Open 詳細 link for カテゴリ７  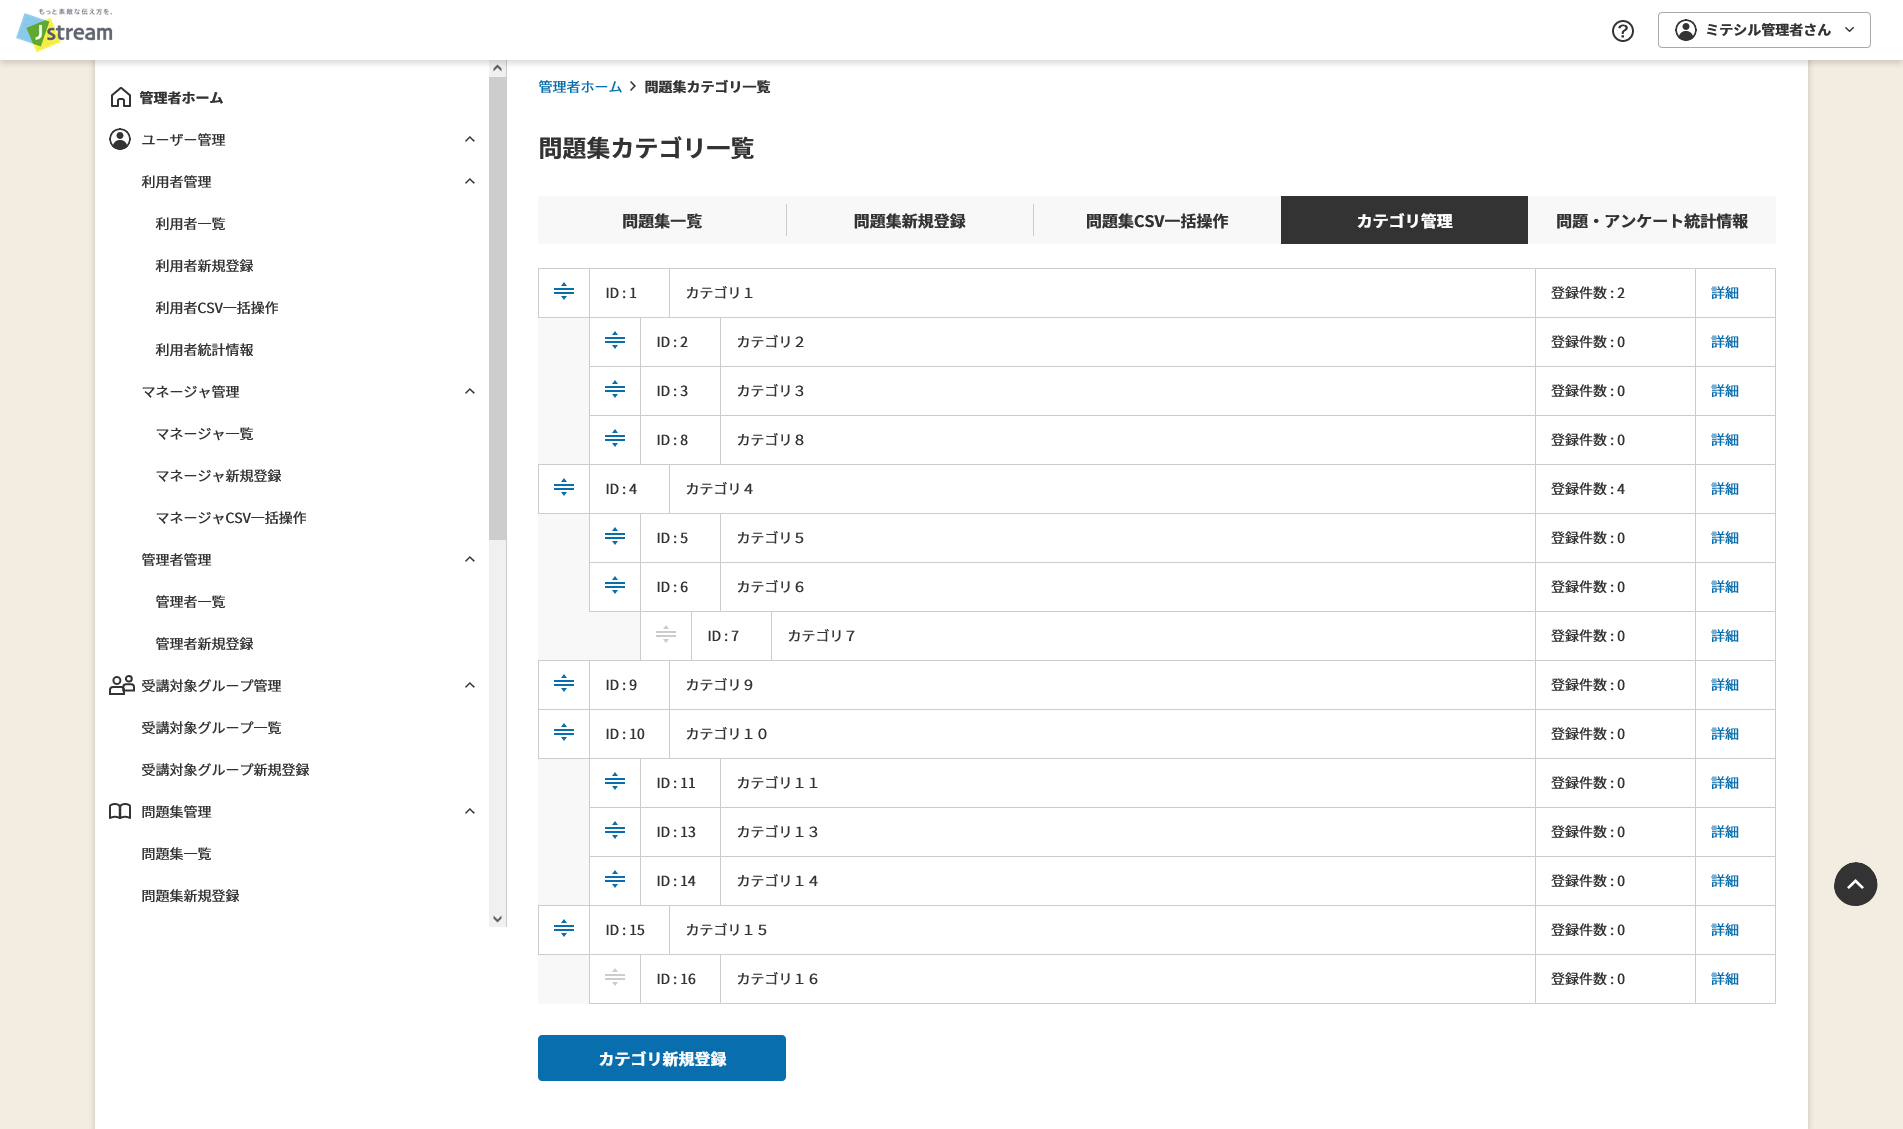pyautogui.click(x=1725, y=636)
